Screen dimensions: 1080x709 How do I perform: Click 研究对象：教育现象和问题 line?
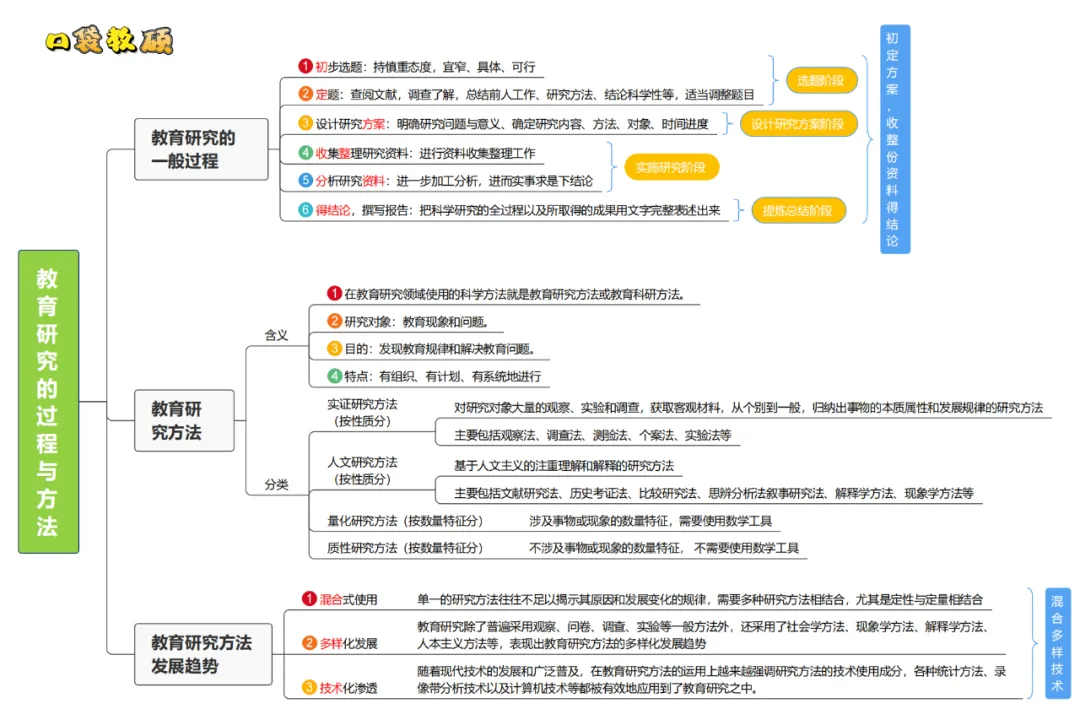coord(408,322)
